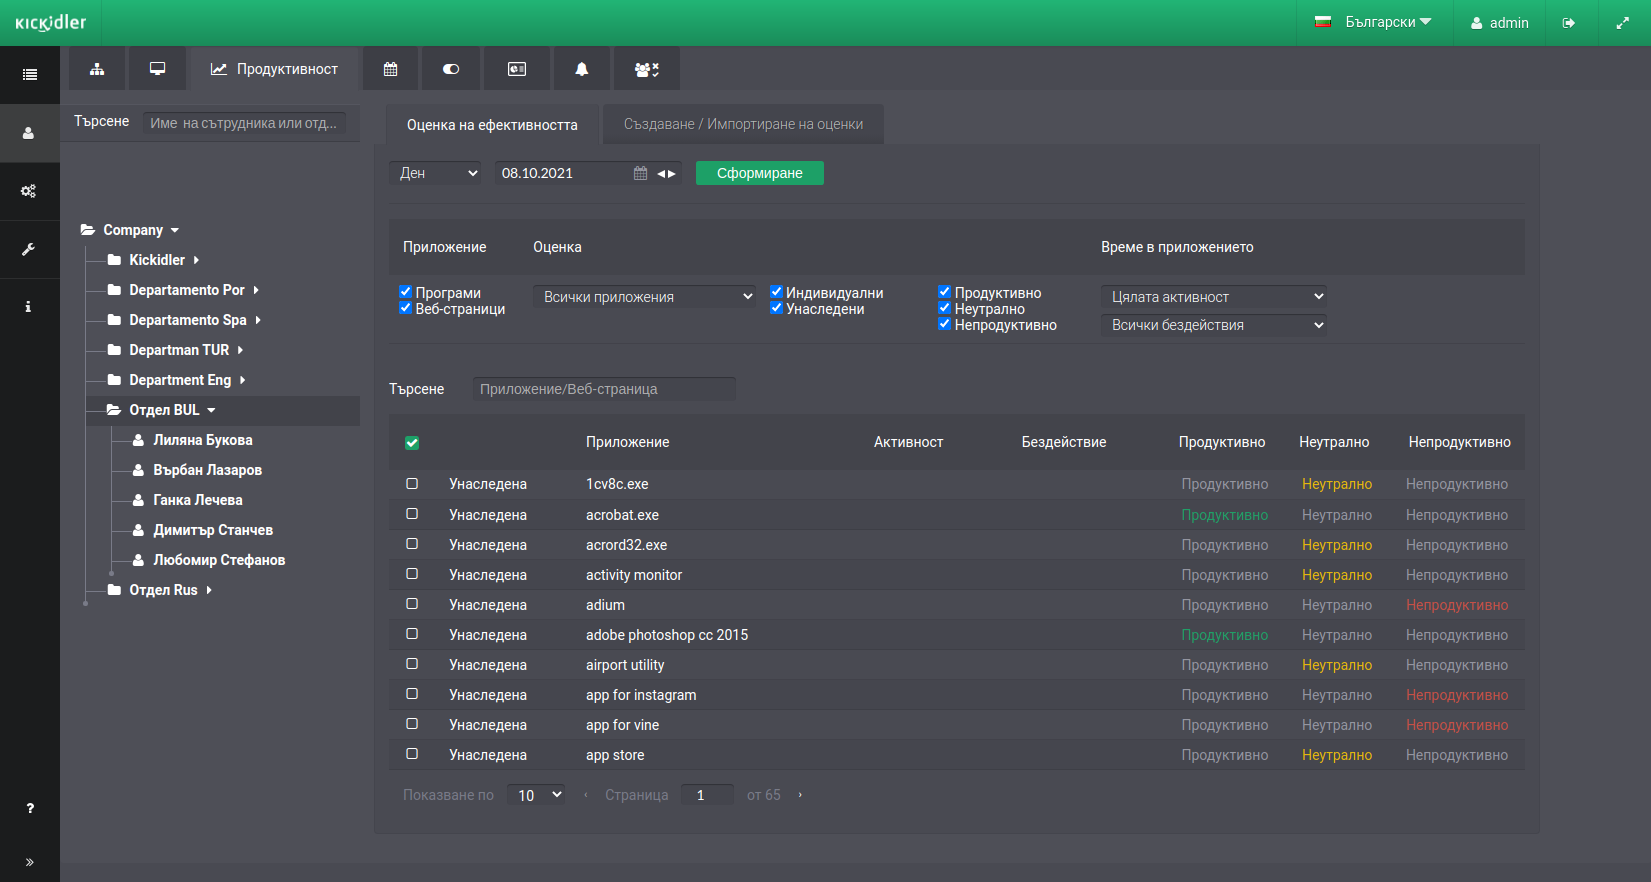Uncheck the Неутрално filter checkbox
1651x882 pixels.
point(944,308)
